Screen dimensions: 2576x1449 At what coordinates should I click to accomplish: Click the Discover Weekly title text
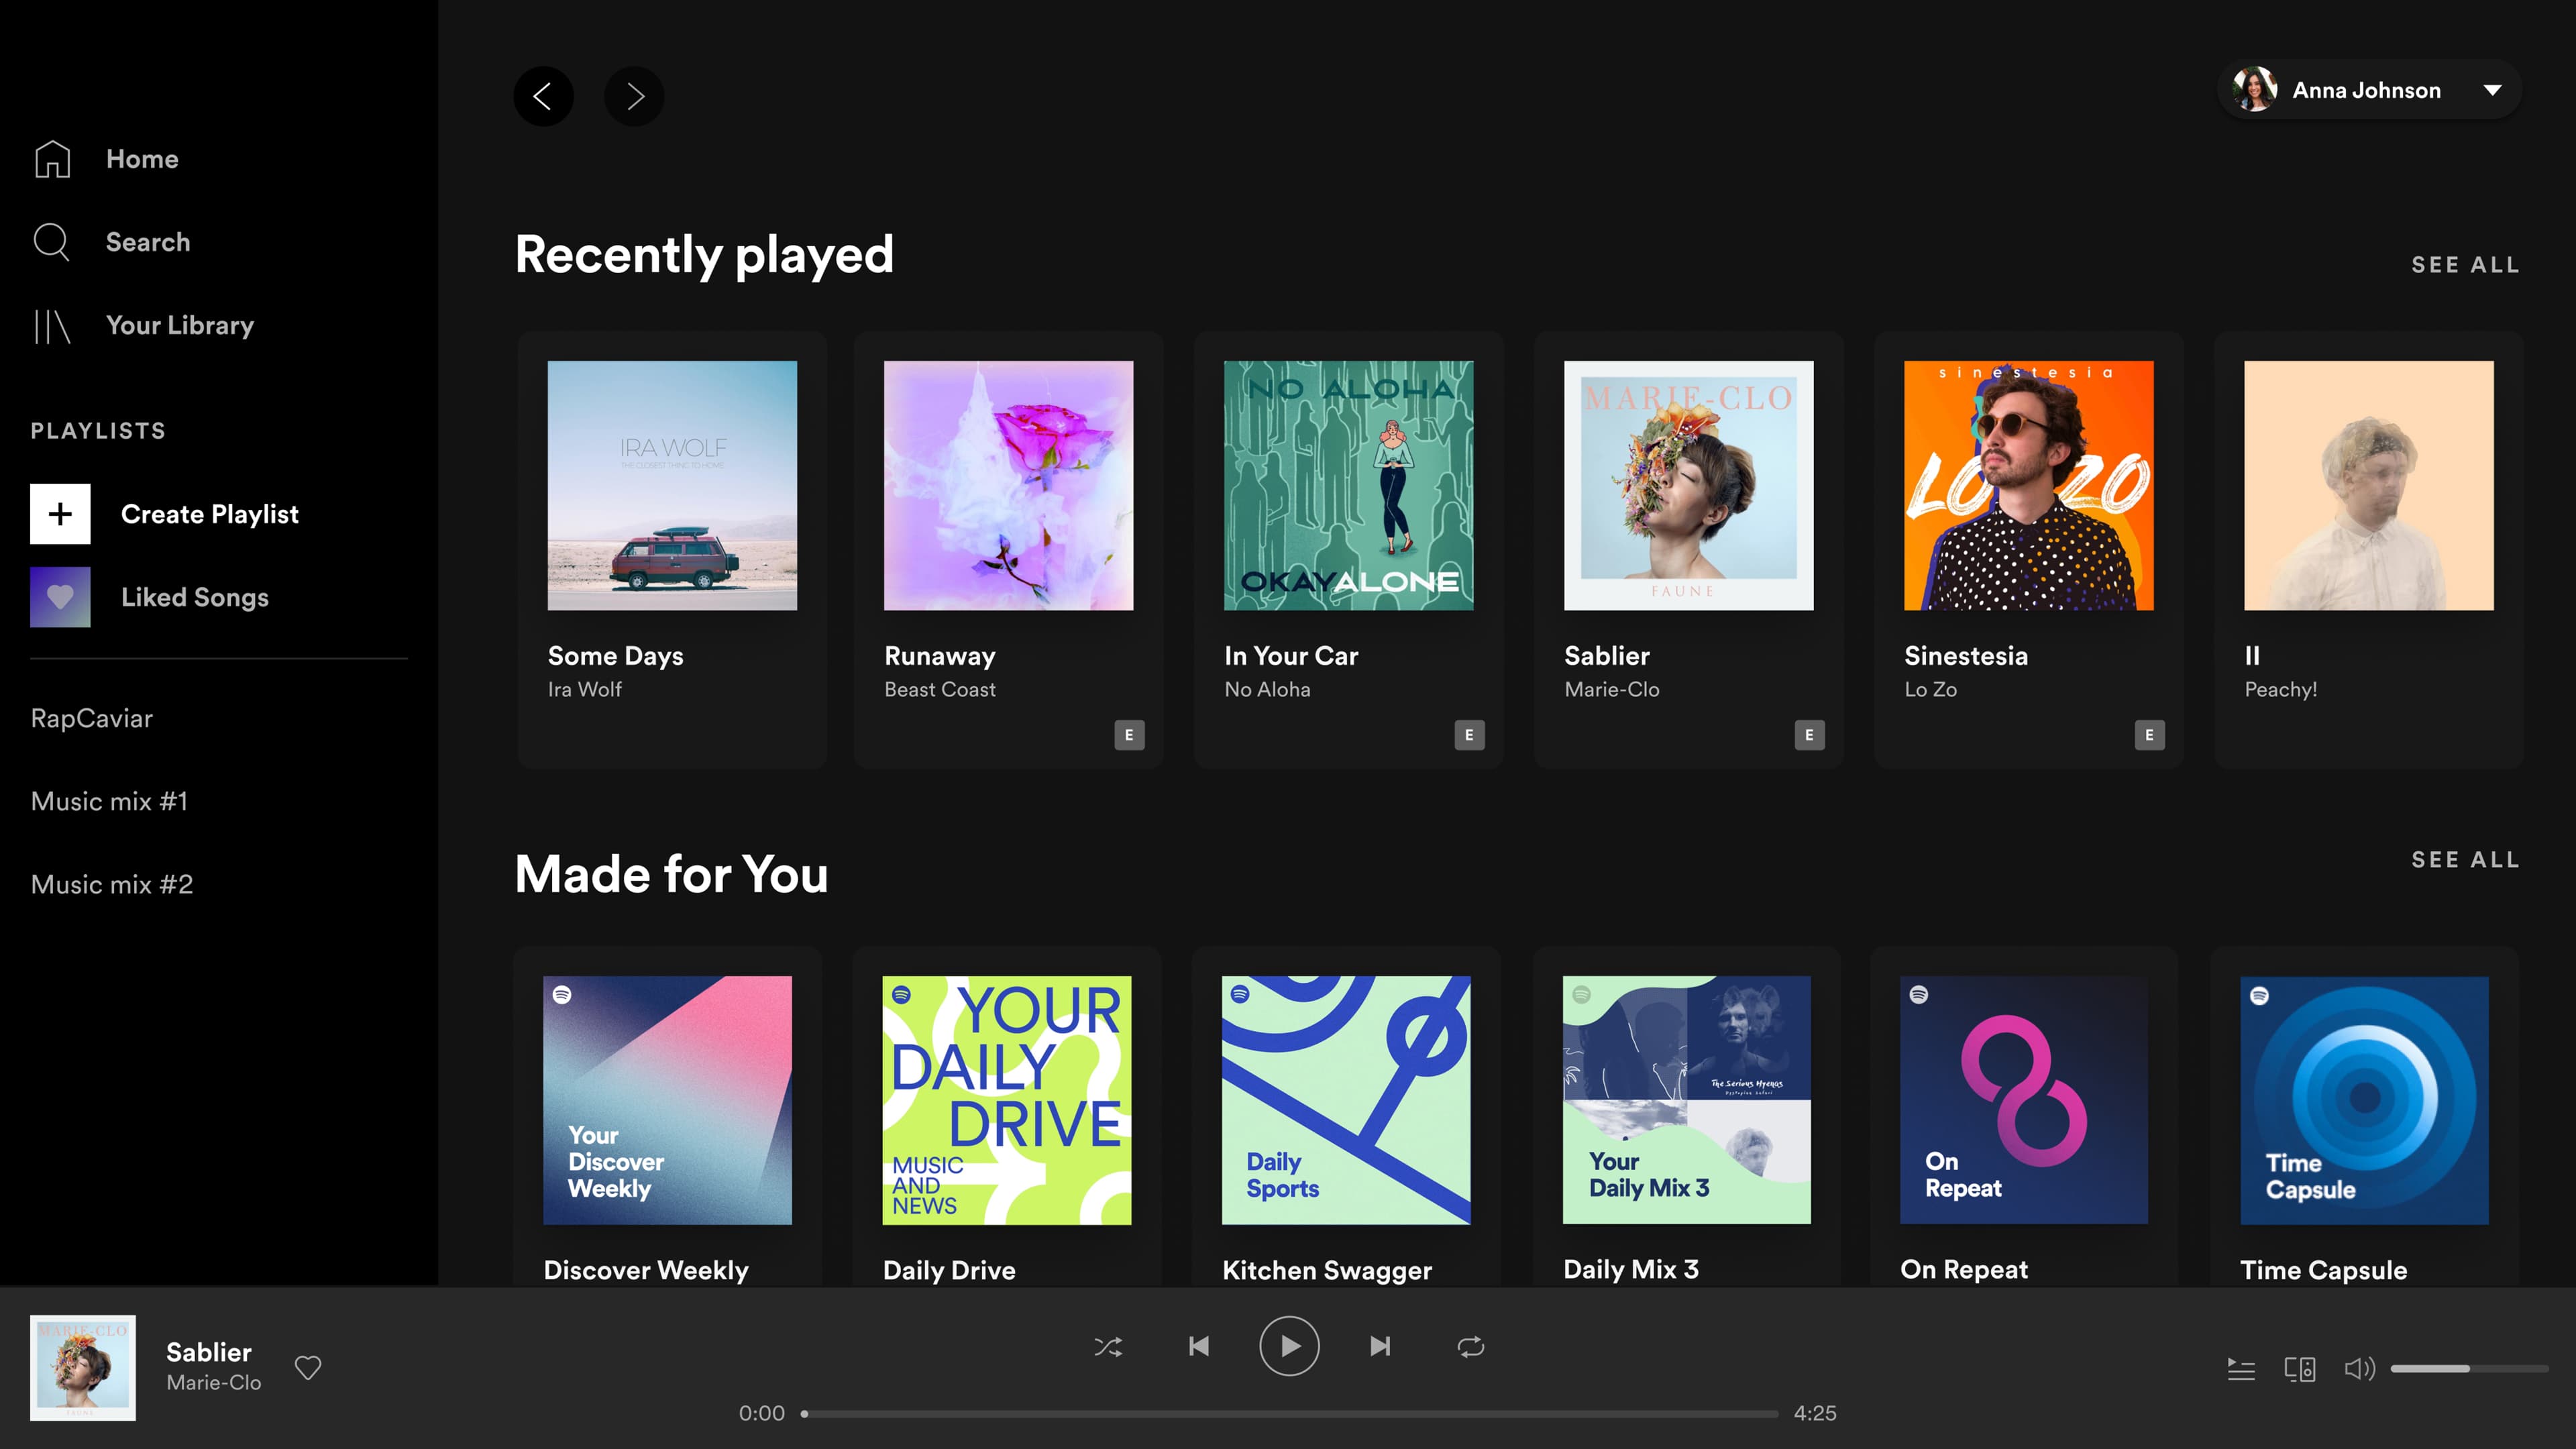click(x=646, y=1270)
